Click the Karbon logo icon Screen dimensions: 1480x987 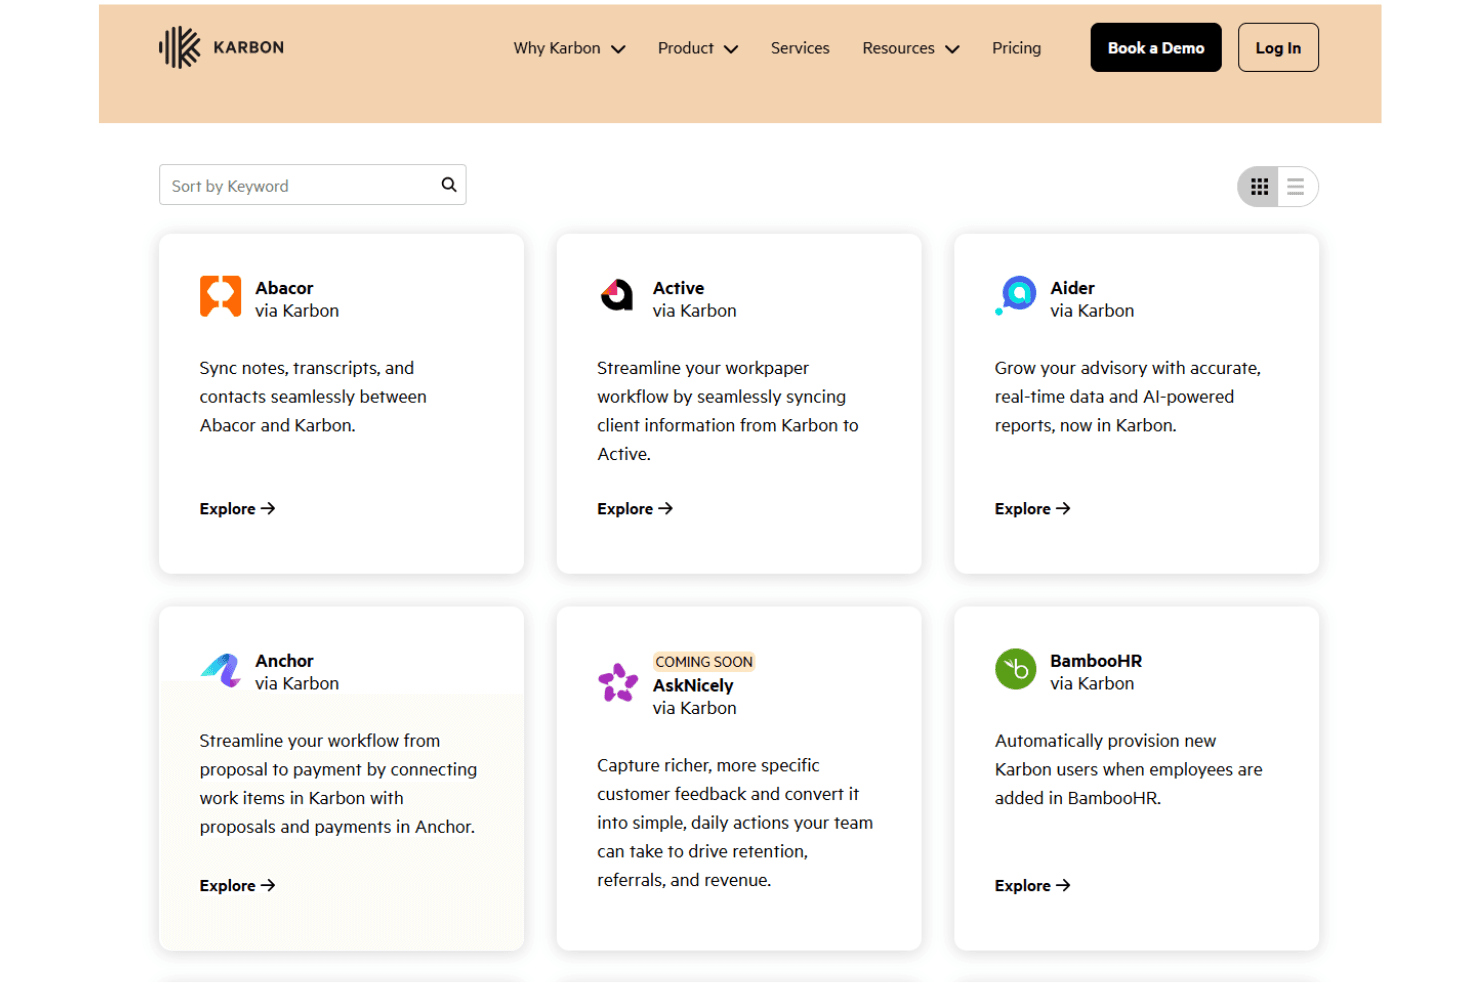tap(180, 48)
